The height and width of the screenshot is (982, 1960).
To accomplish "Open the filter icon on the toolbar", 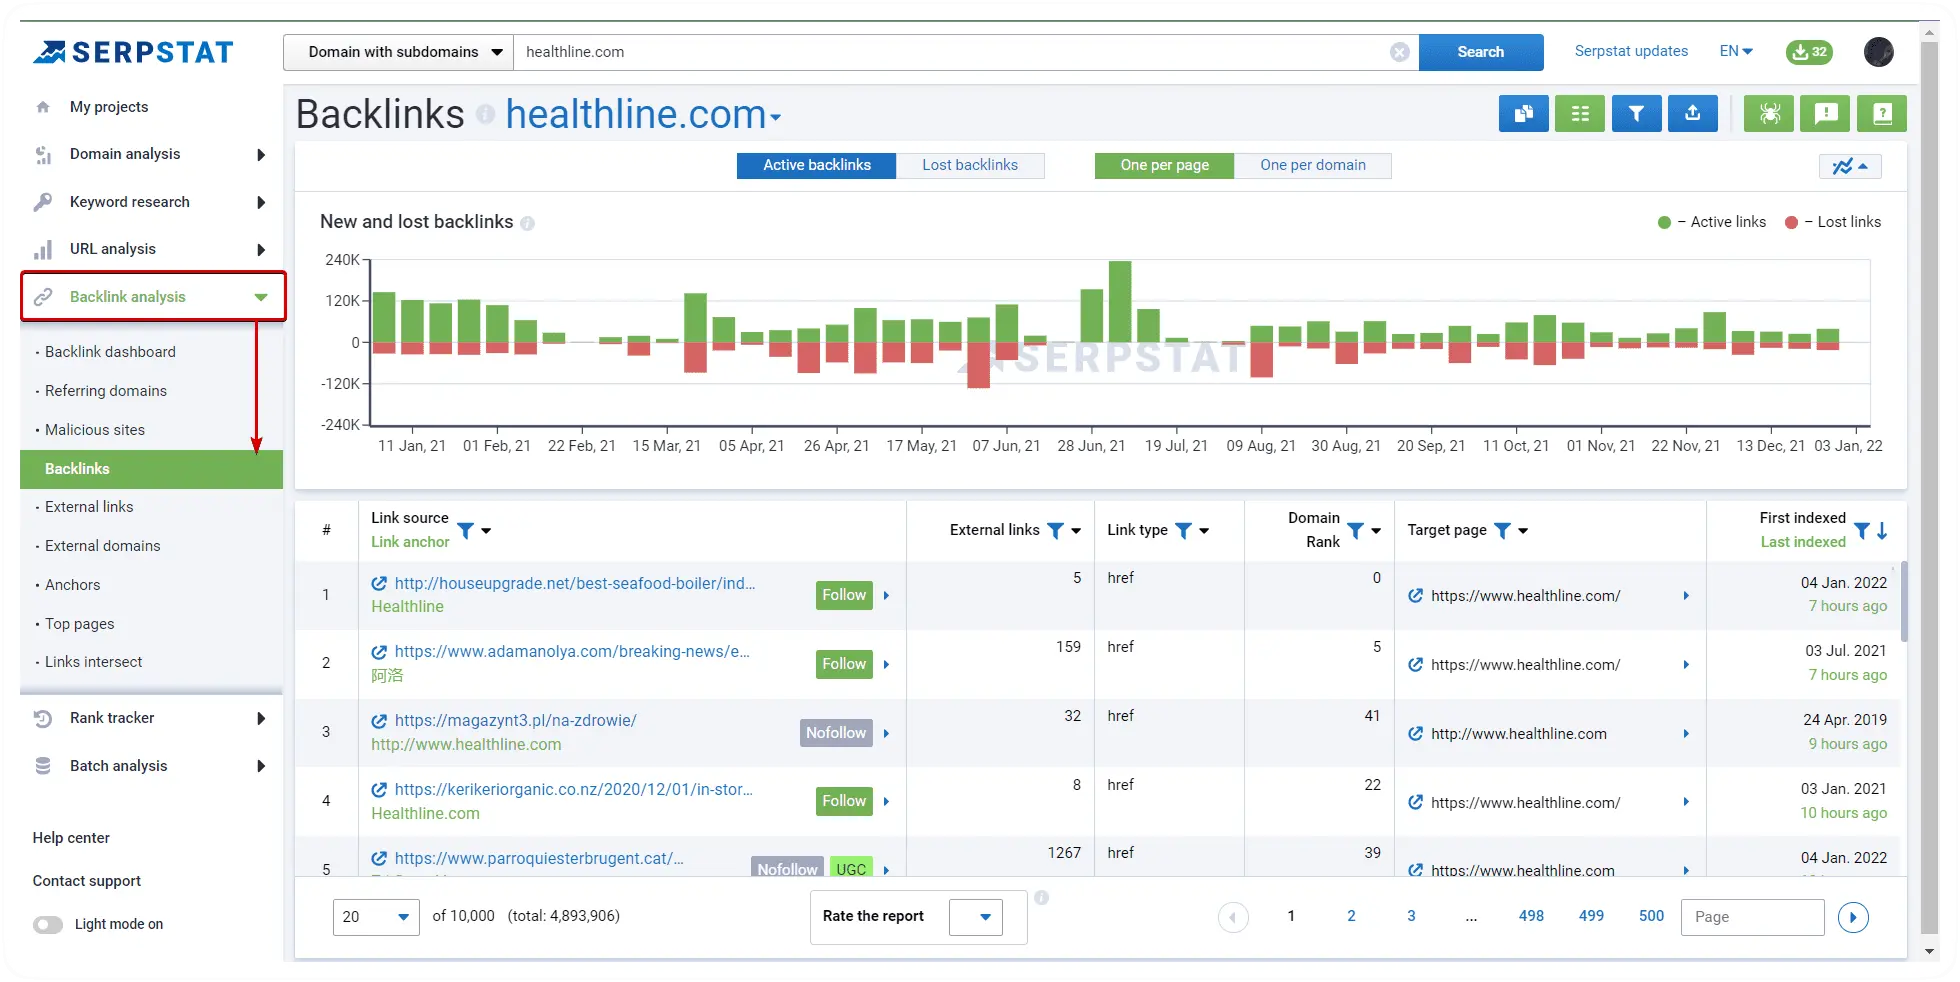I will [1636, 113].
